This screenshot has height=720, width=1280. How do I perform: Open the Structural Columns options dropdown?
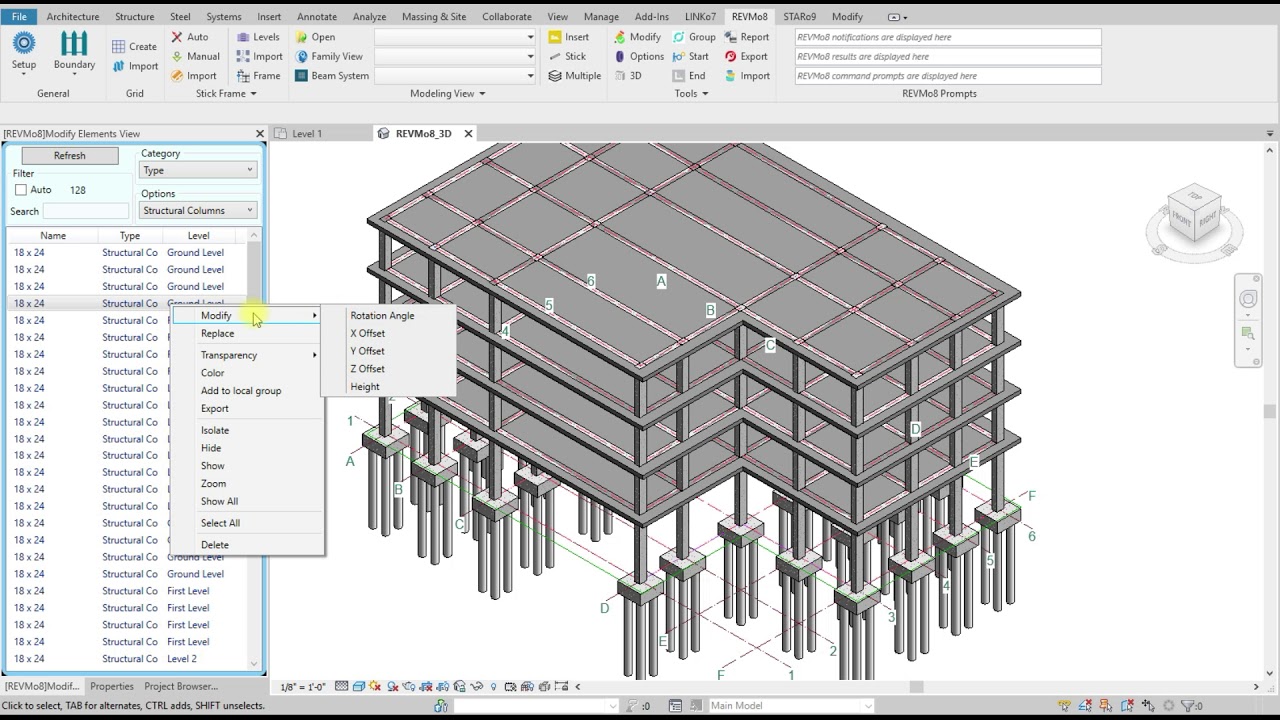197,210
